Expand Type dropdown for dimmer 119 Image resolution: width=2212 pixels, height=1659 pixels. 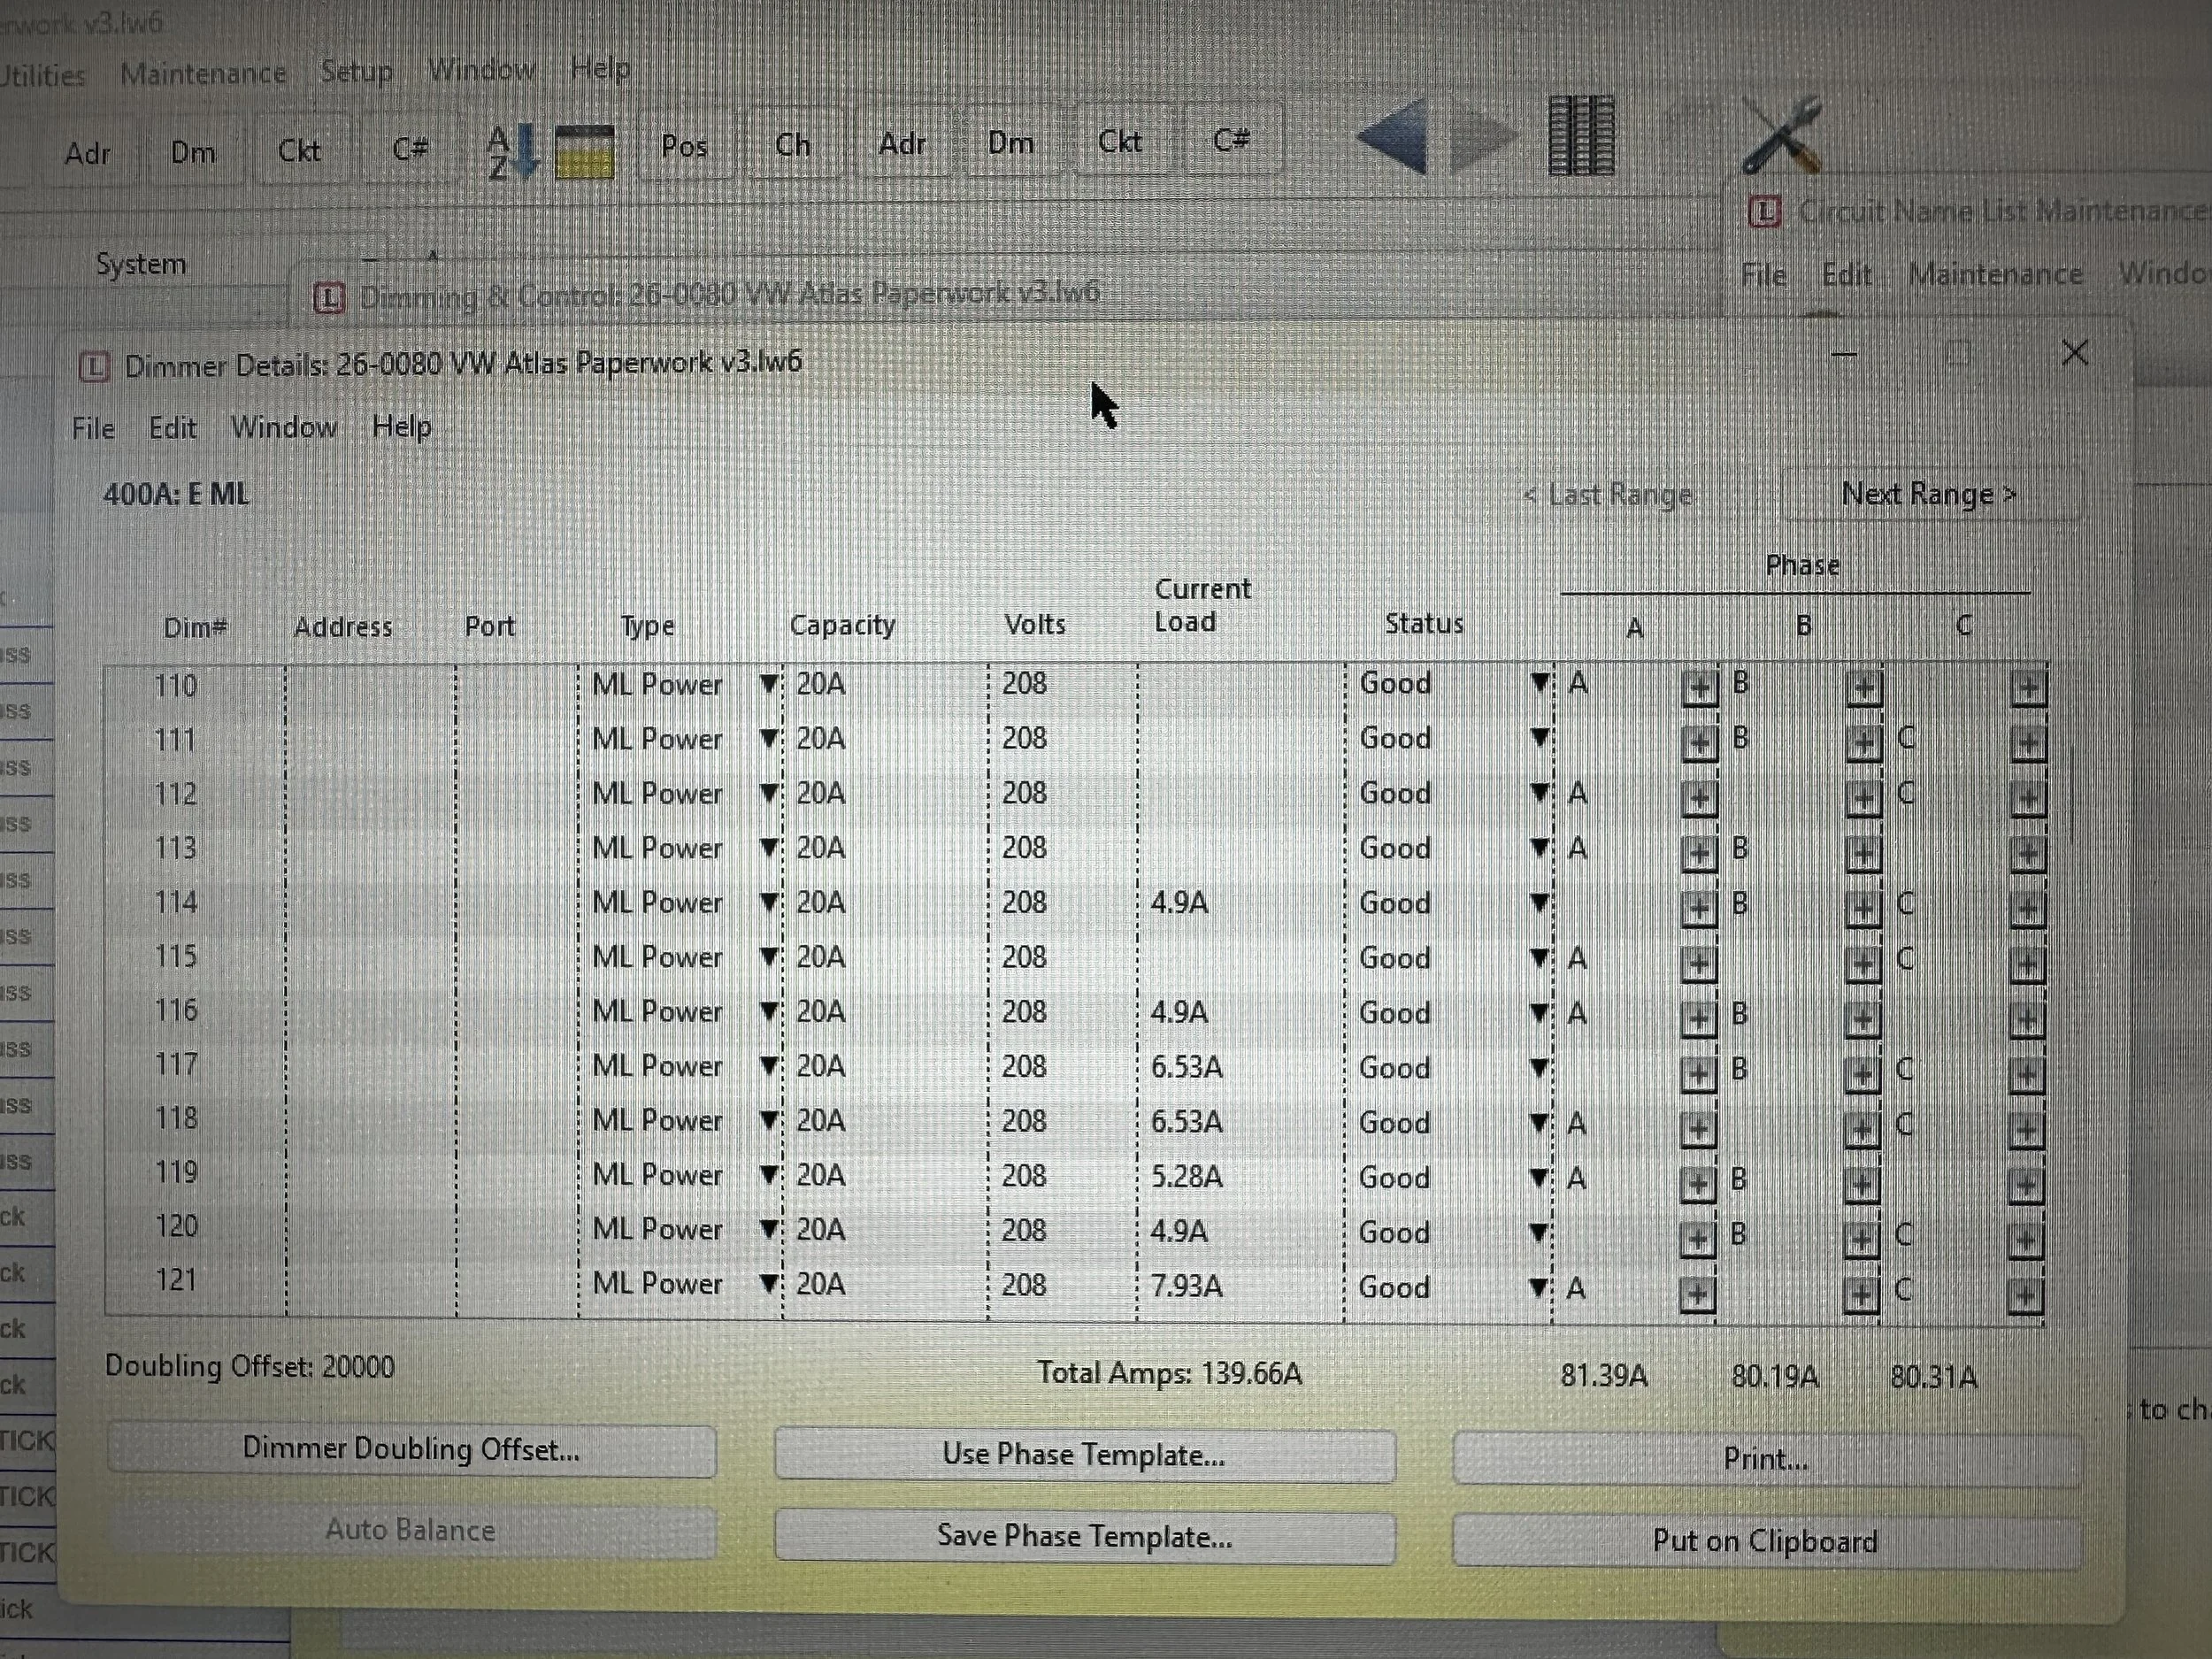[x=768, y=1176]
